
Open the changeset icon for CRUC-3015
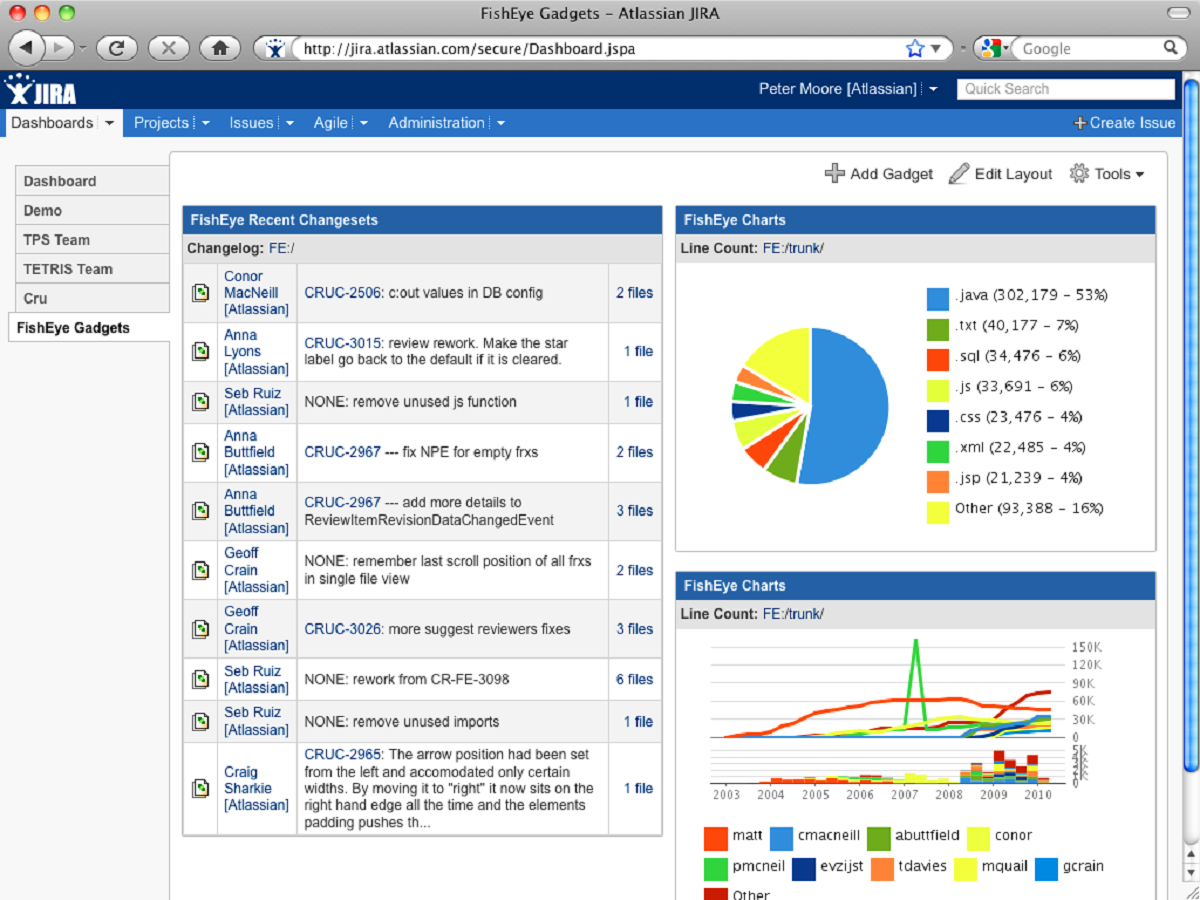(201, 351)
